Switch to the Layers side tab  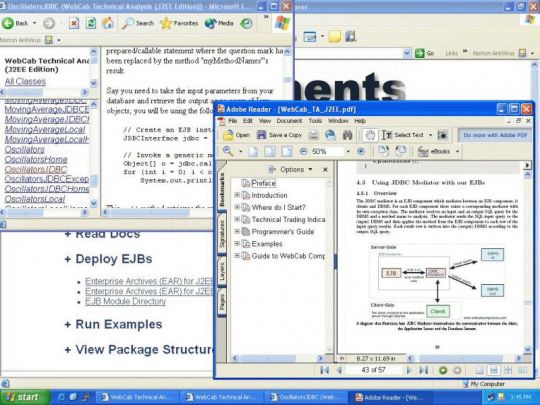click(x=222, y=271)
